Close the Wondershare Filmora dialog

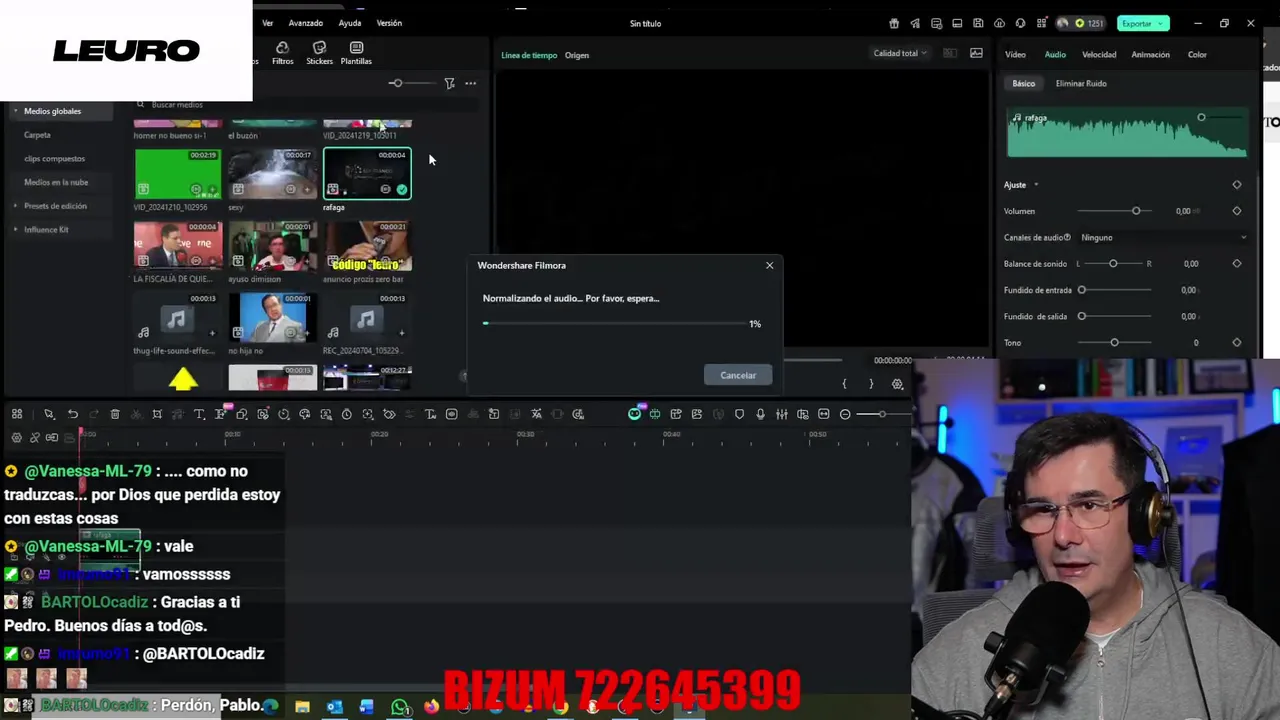[x=769, y=265]
